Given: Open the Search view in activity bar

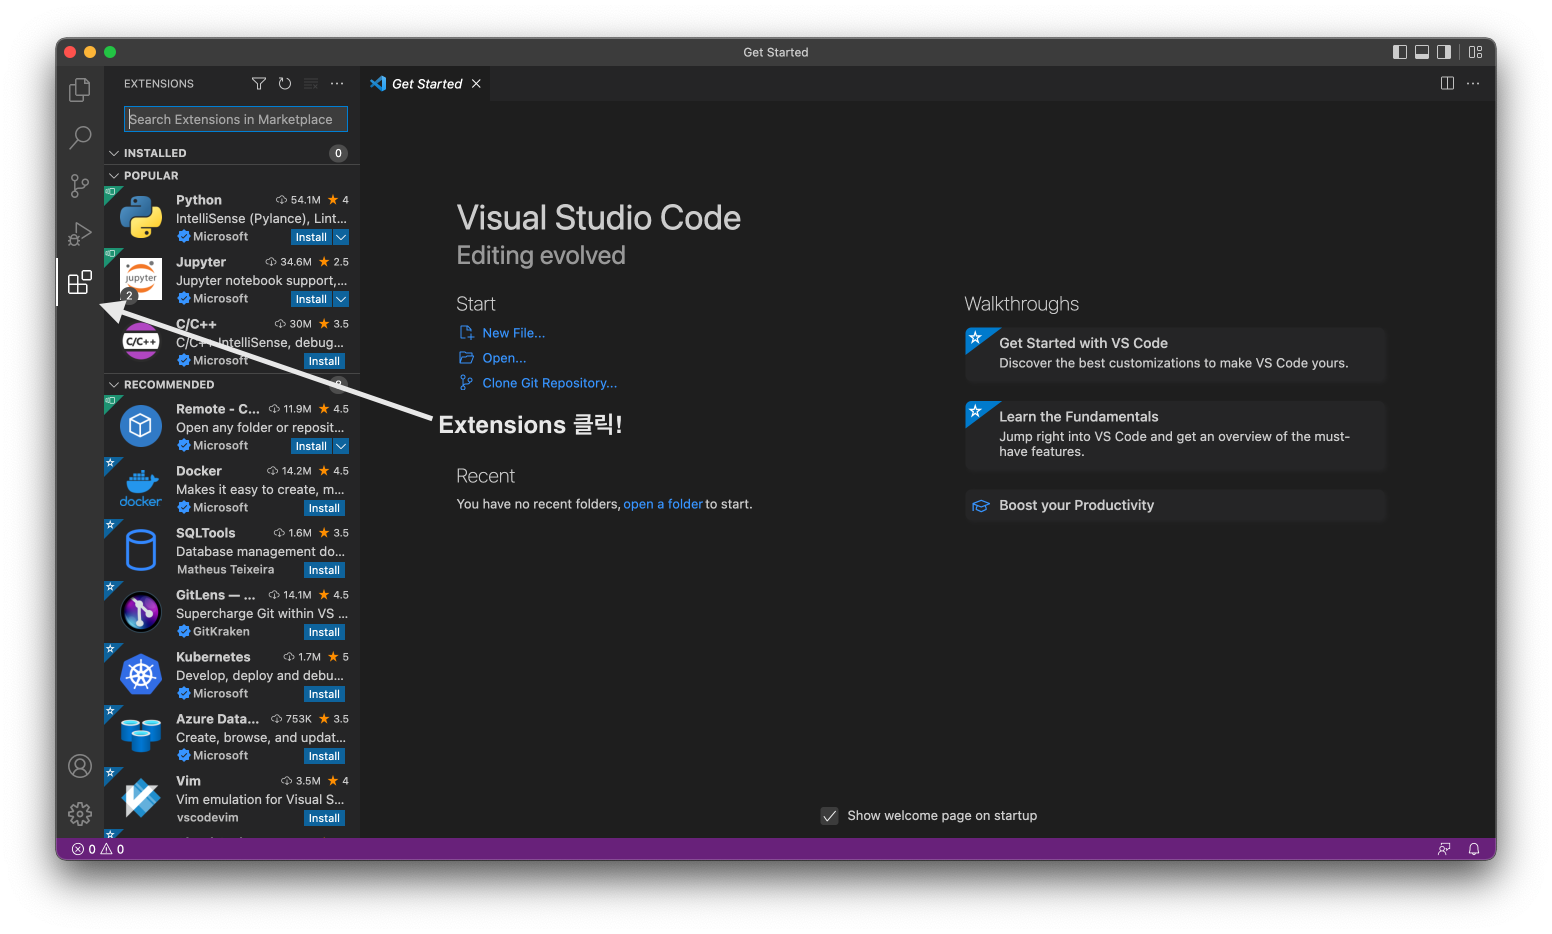Looking at the screenshot, I should (x=80, y=137).
